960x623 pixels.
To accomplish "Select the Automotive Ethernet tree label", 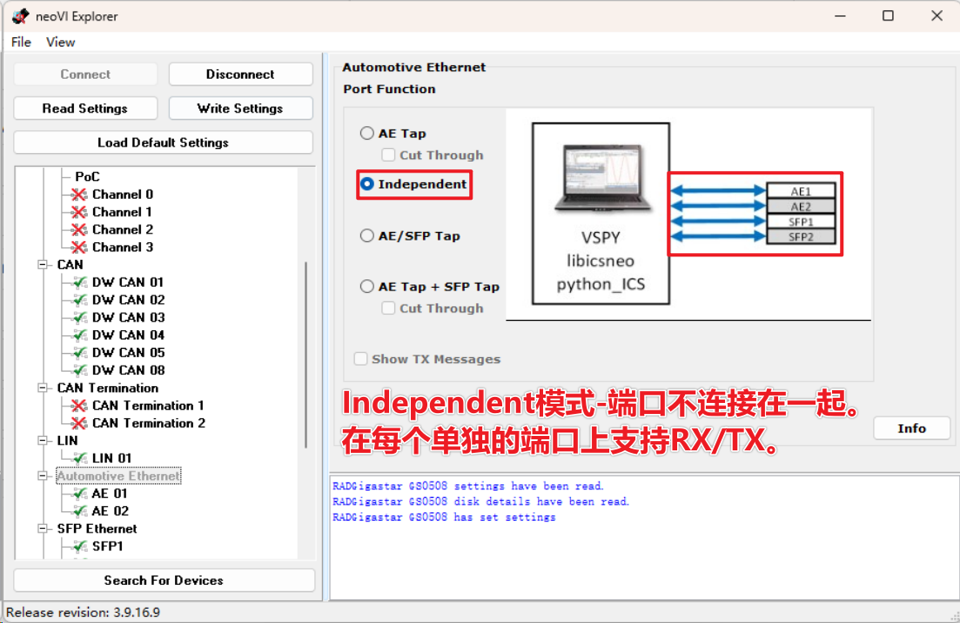I will pos(119,476).
